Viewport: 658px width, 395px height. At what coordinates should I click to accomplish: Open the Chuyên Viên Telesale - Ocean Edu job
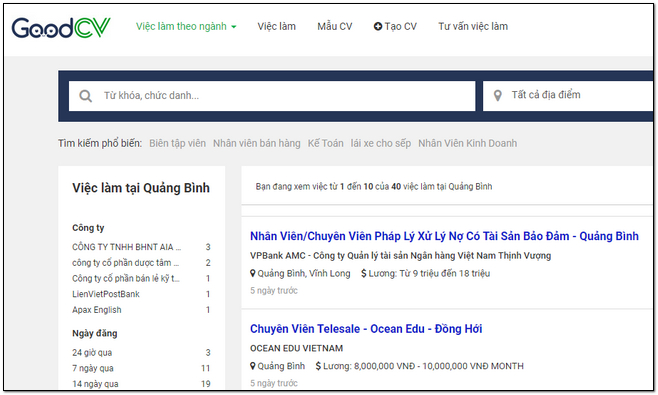(x=366, y=329)
